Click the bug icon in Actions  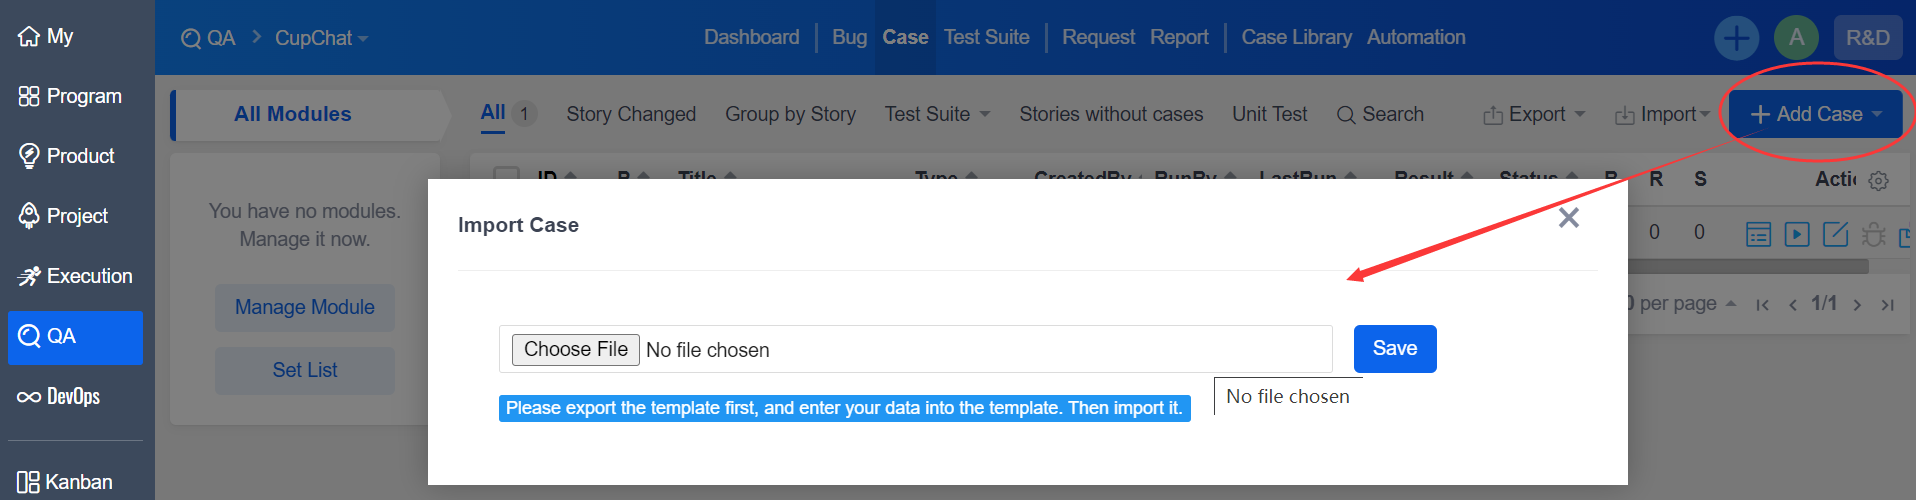(x=1873, y=234)
